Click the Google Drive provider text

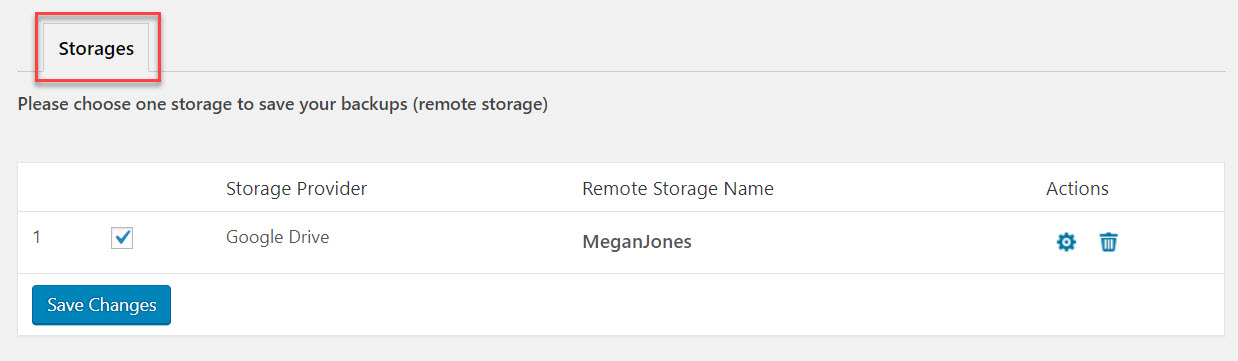[277, 237]
